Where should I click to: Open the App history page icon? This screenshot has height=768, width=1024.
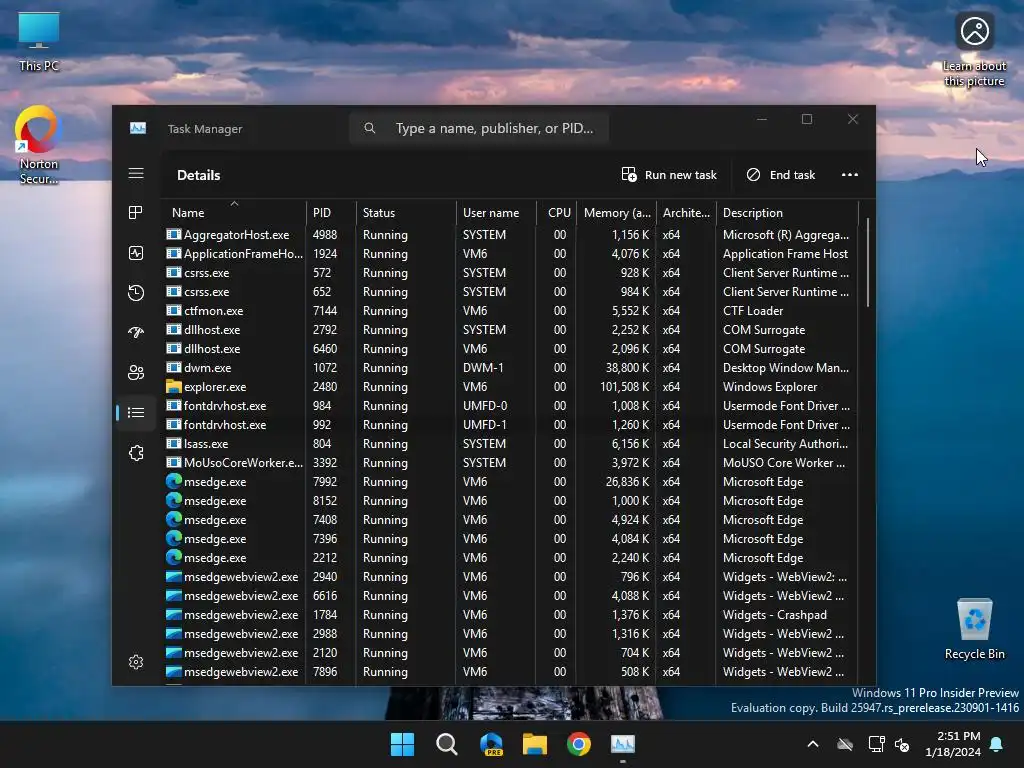tap(136, 293)
